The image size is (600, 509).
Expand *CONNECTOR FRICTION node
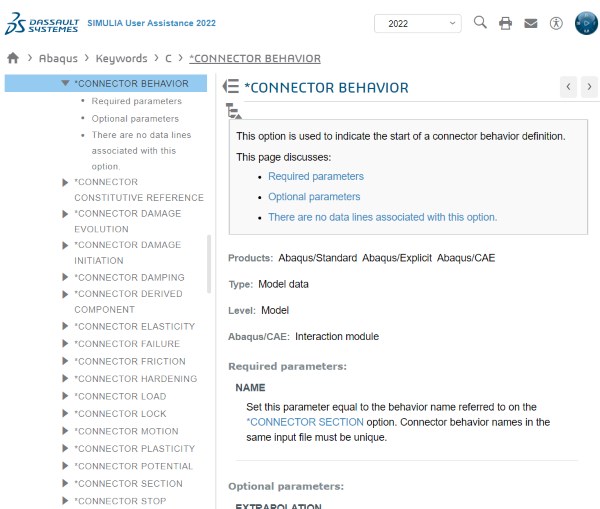click(x=65, y=361)
